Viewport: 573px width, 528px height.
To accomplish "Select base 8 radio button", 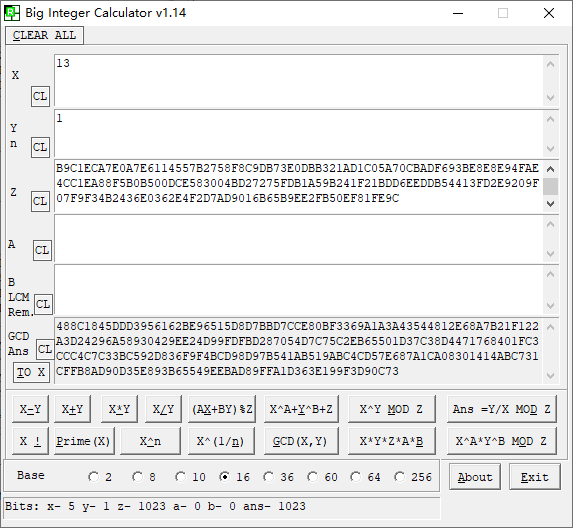I will tap(138, 477).
